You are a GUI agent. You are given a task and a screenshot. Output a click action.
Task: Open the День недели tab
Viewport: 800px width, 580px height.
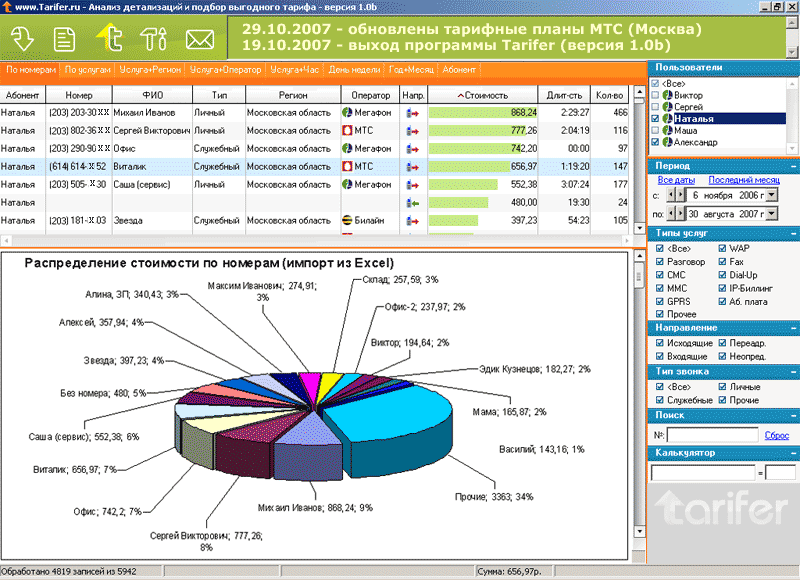click(x=353, y=70)
